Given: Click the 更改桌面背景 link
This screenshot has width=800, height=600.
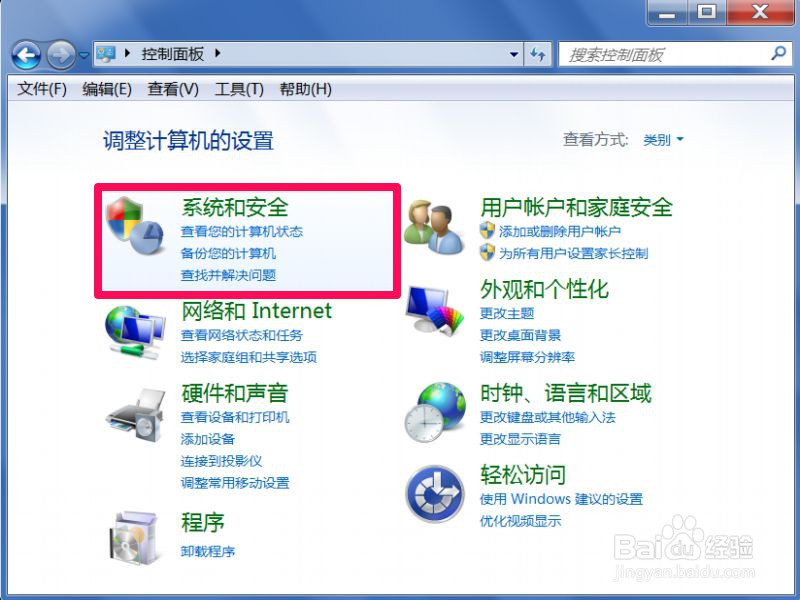Looking at the screenshot, I should [520, 335].
